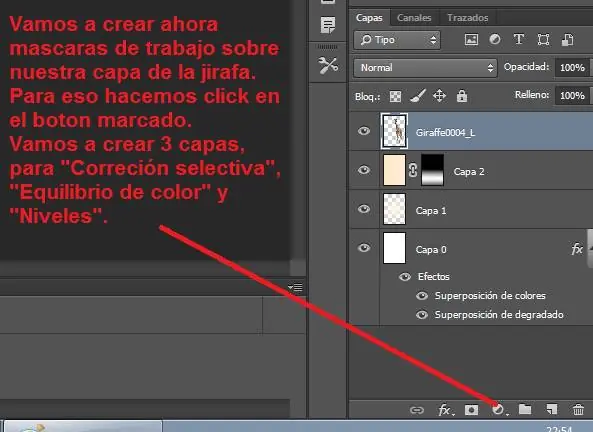593x432 pixels.
Task: Select the Capa 2 color fill thumbnail
Action: (x=394, y=170)
